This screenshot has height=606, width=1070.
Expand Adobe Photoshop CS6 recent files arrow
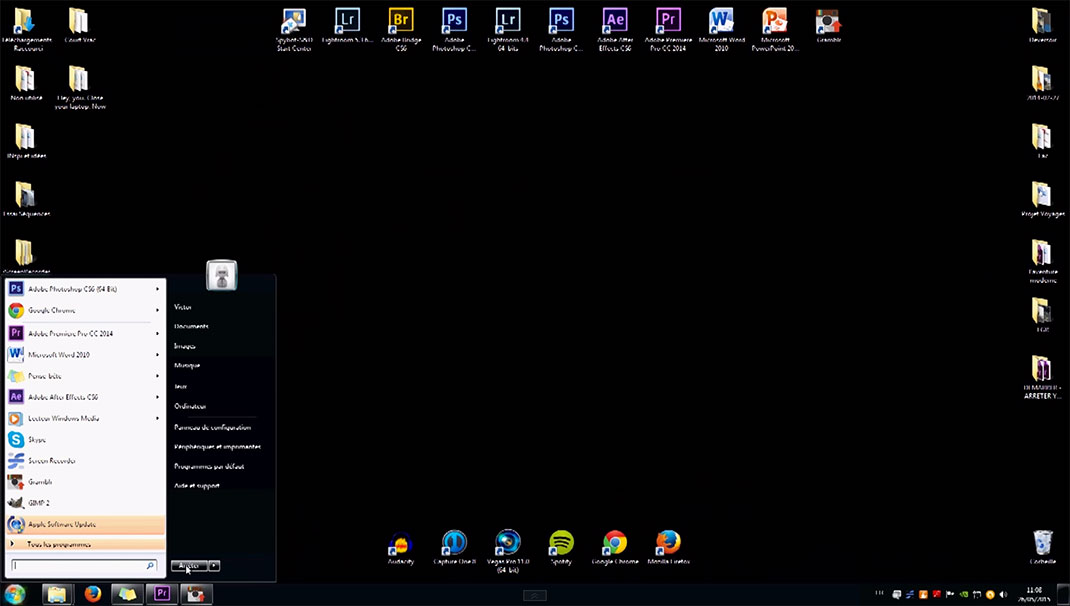click(x=158, y=289)
